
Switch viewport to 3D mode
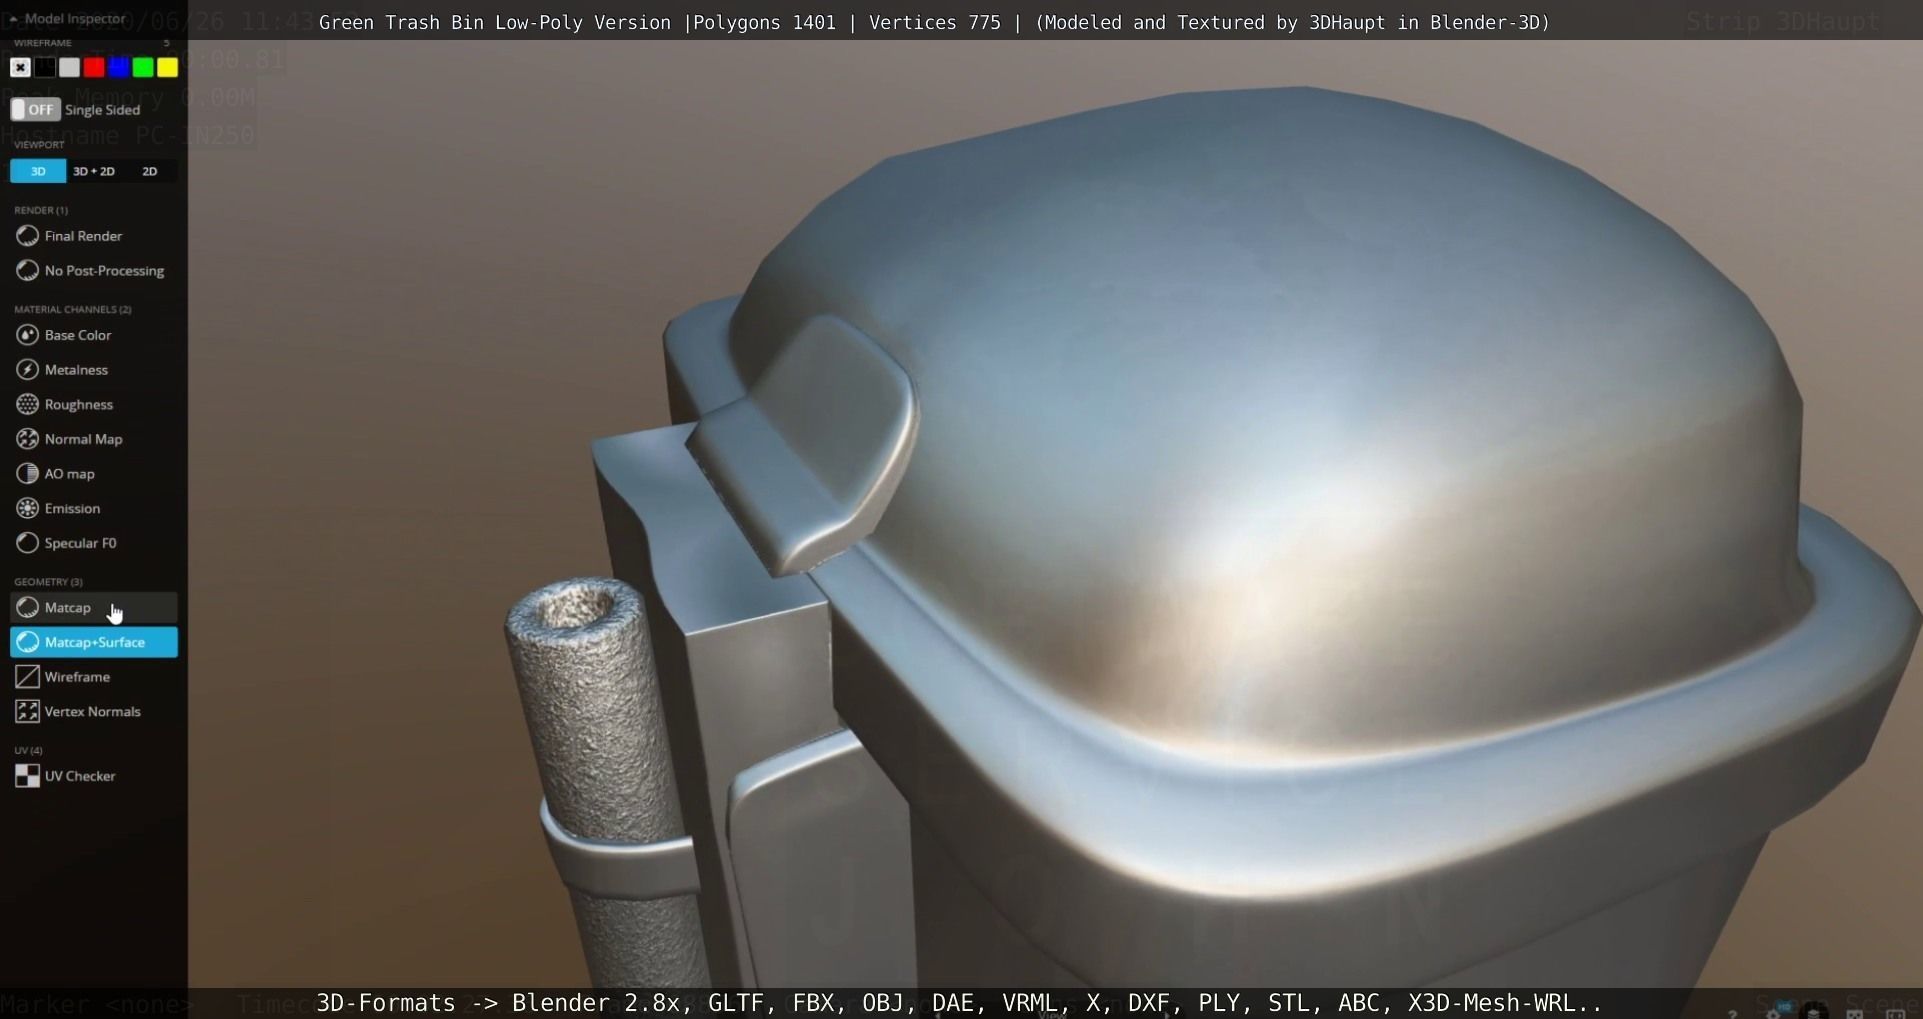(38, 171)
